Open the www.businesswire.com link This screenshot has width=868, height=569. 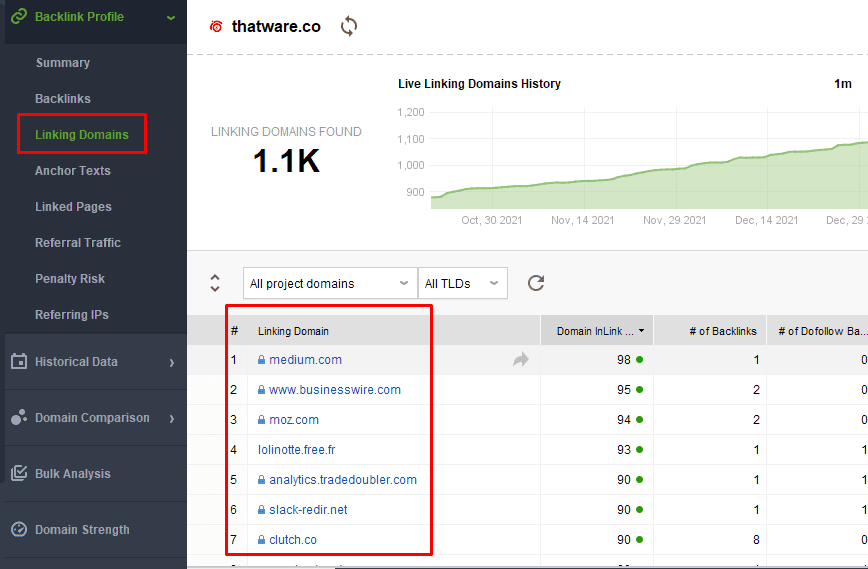tap(334, 390)
